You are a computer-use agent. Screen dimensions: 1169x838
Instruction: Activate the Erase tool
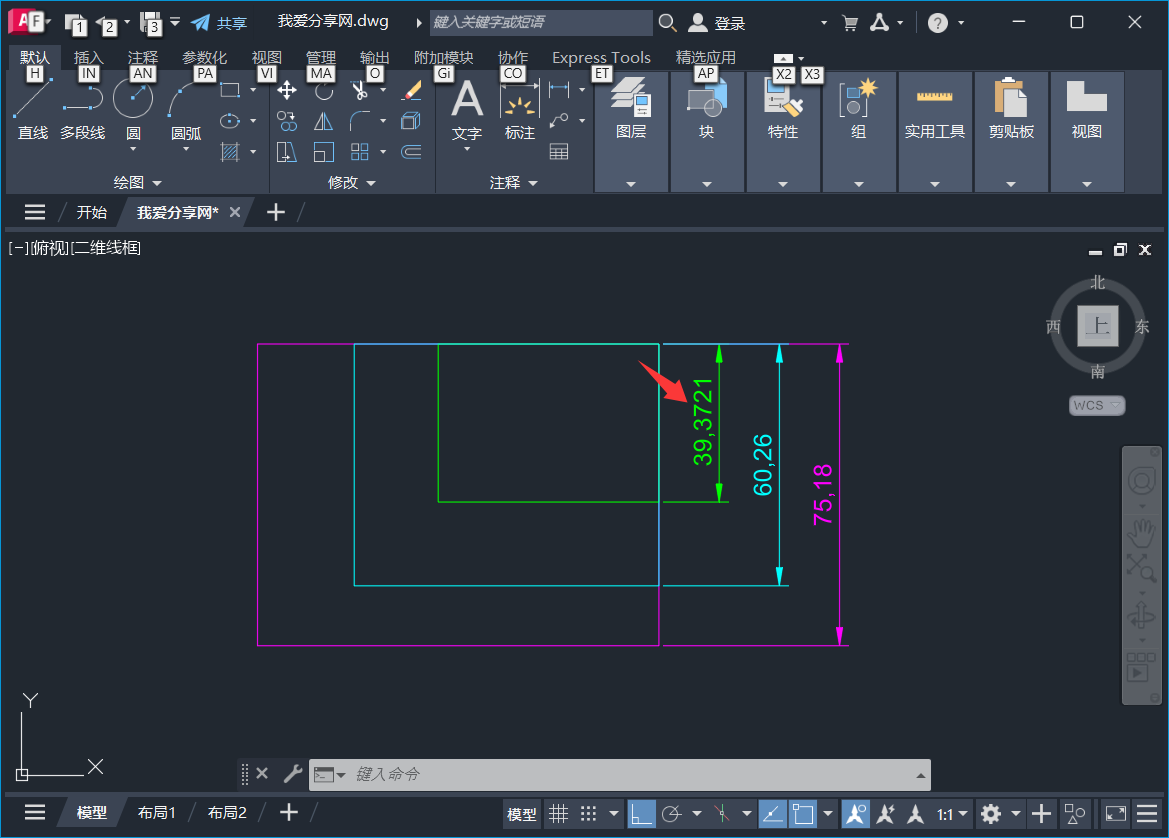412,91
